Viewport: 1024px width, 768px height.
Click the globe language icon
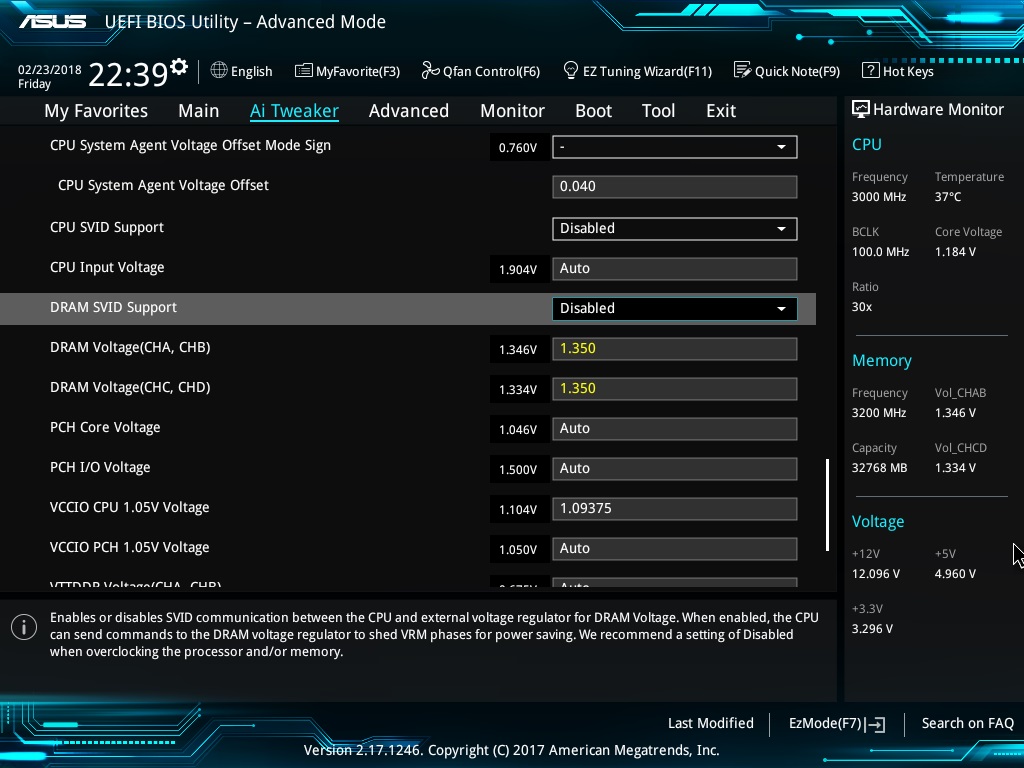pos(219,70)
